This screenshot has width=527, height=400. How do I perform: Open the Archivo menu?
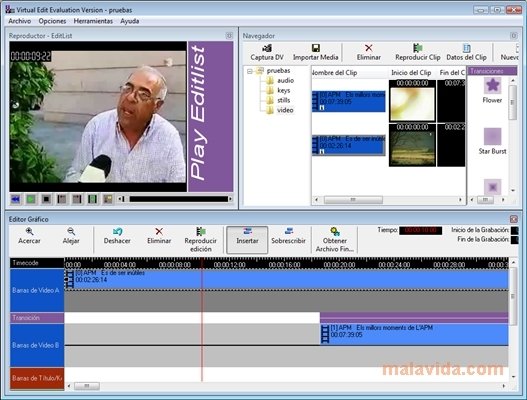coord(19,21)
